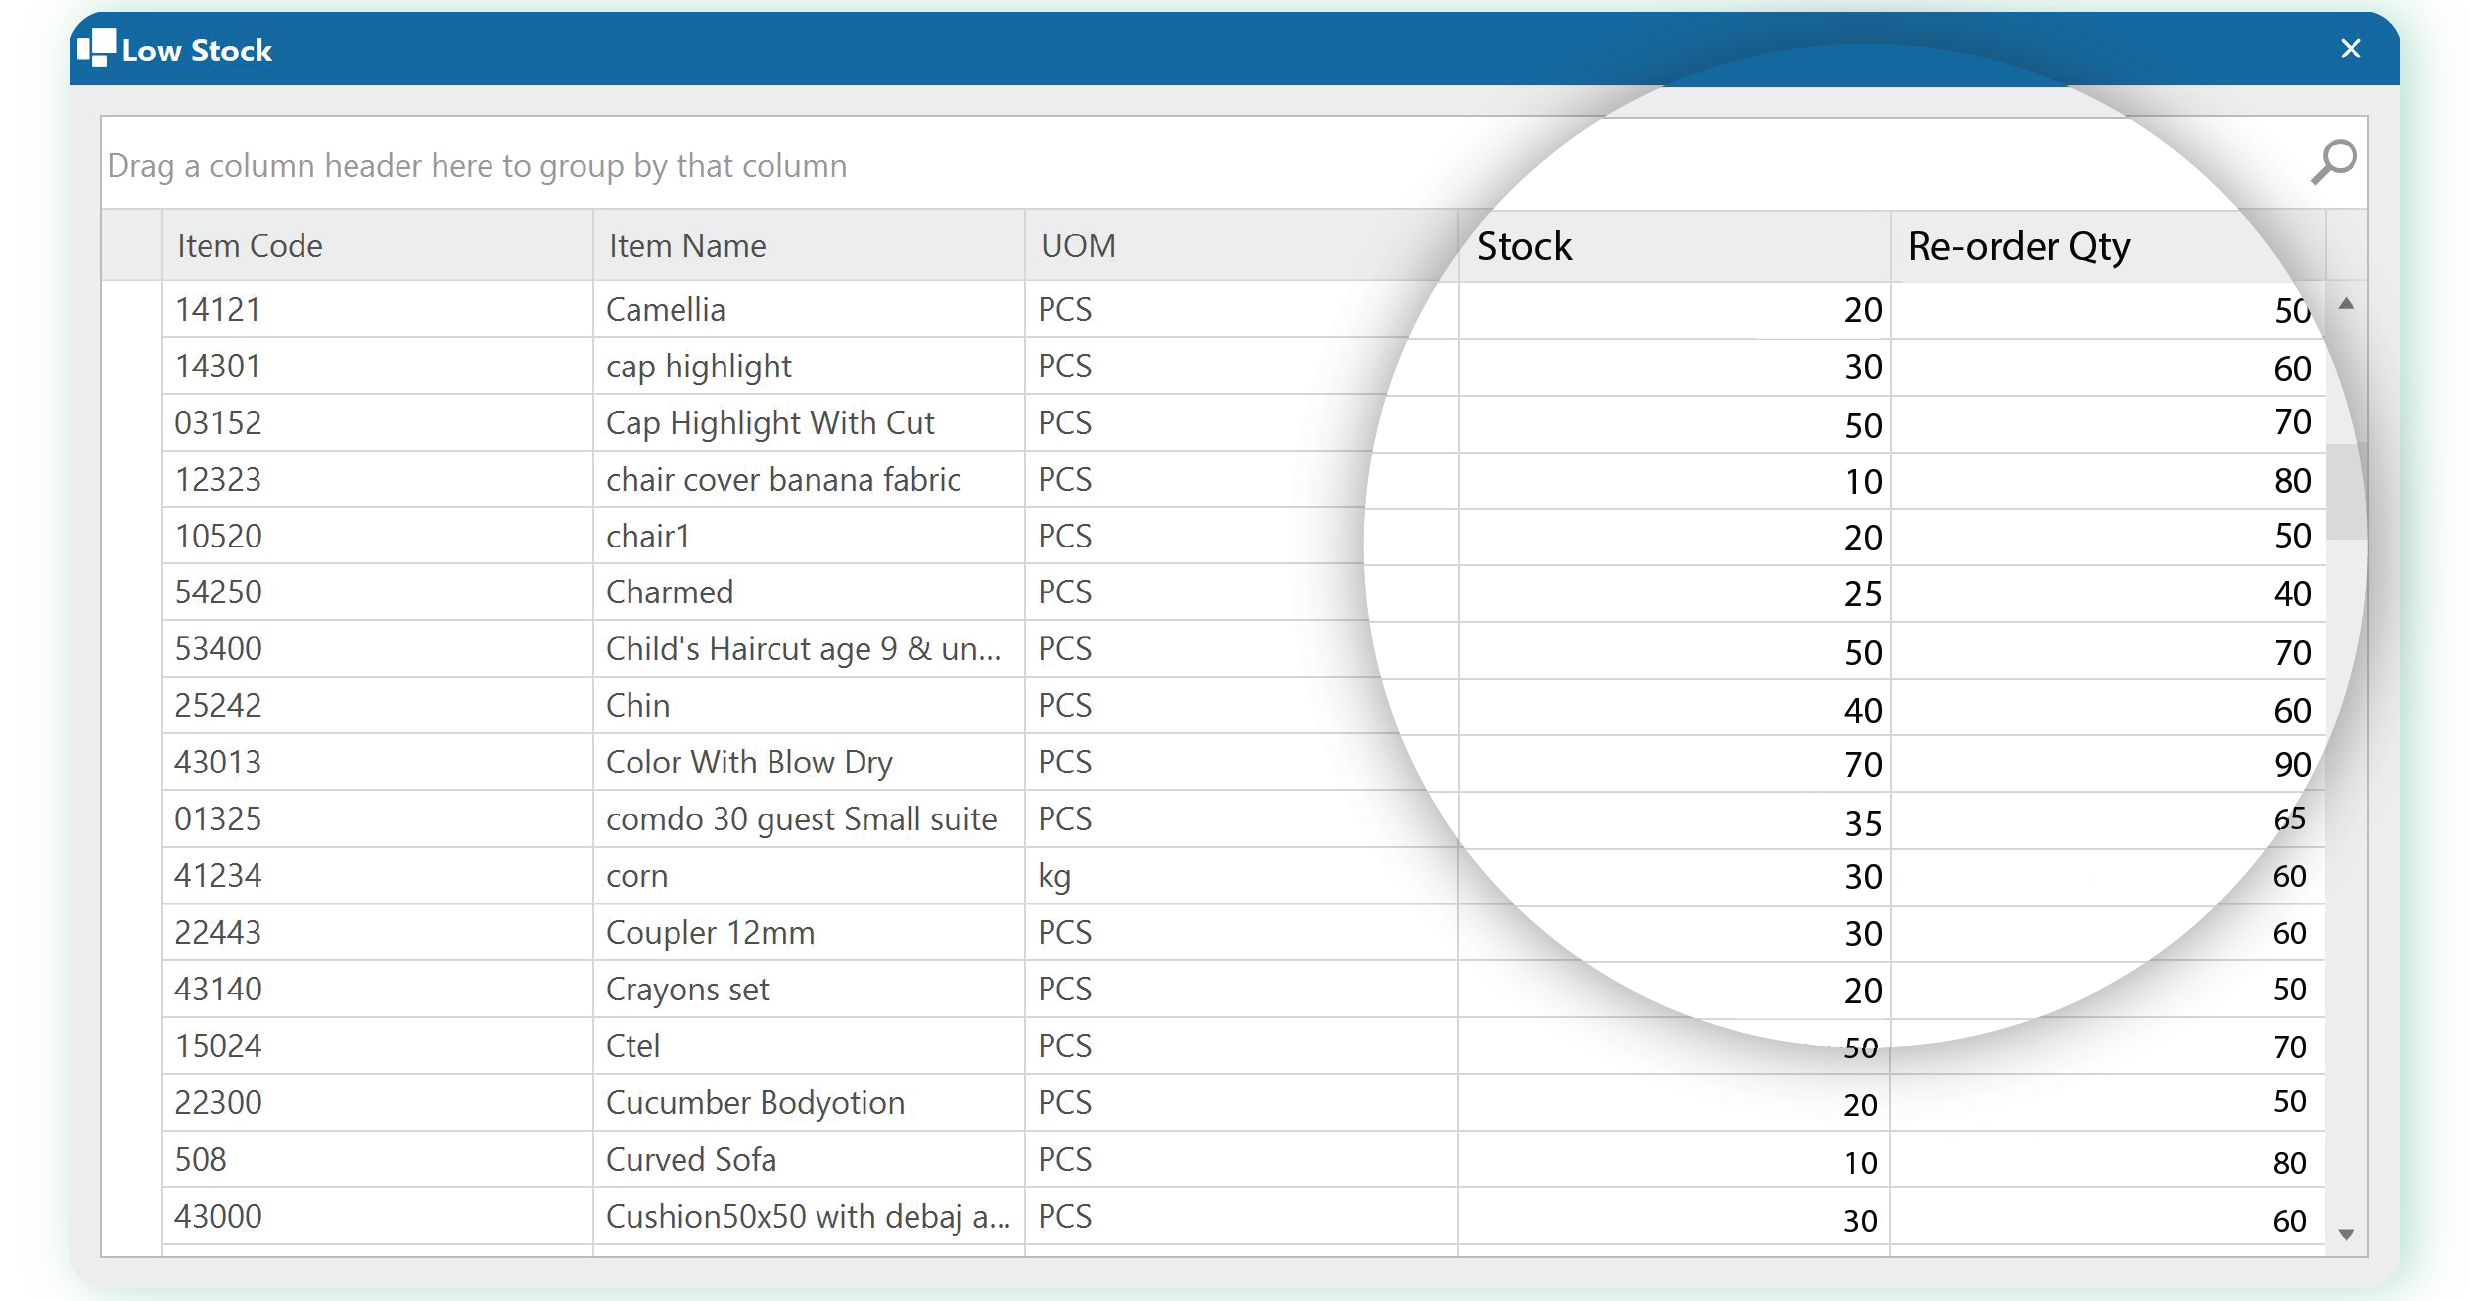Click the Re-order Qty column header
Viewport: 2470px width, 1301px height.
pos(2018,246)
